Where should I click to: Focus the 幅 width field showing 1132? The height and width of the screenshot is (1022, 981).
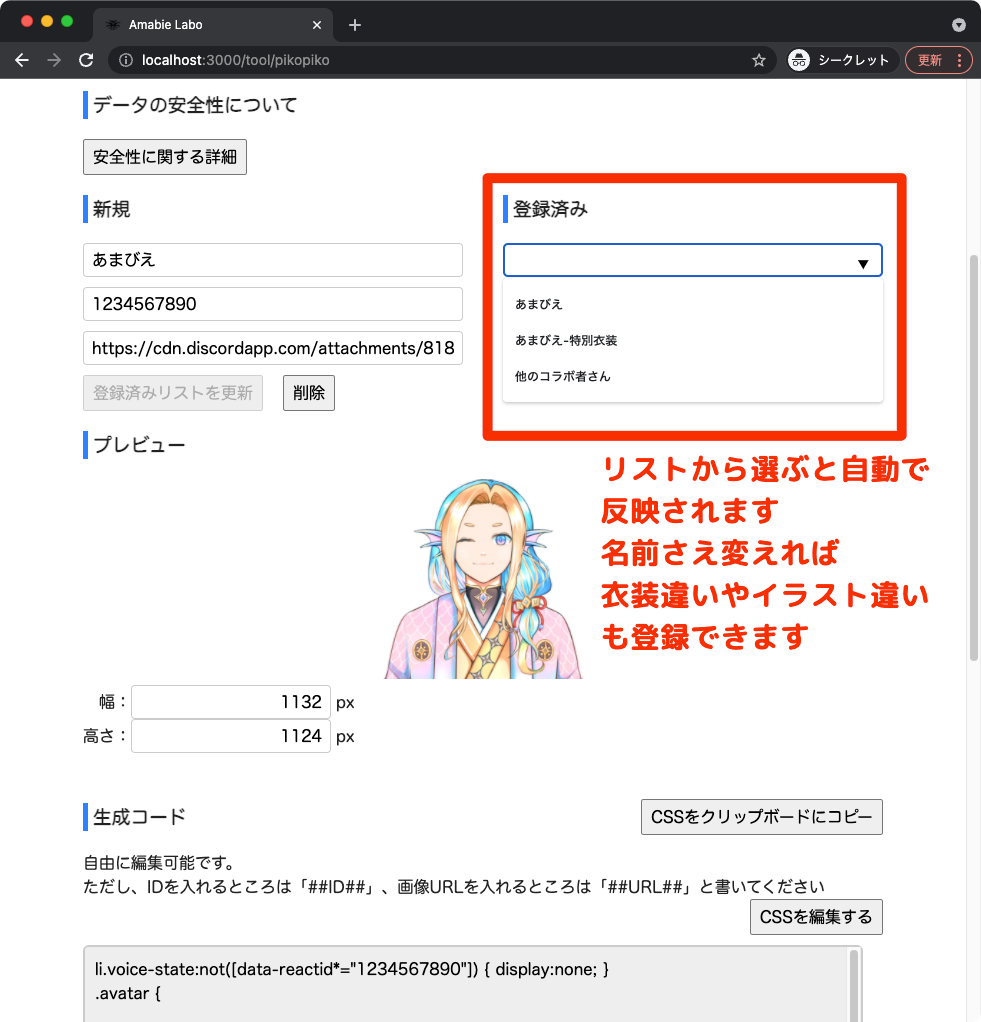pos(231,702)
